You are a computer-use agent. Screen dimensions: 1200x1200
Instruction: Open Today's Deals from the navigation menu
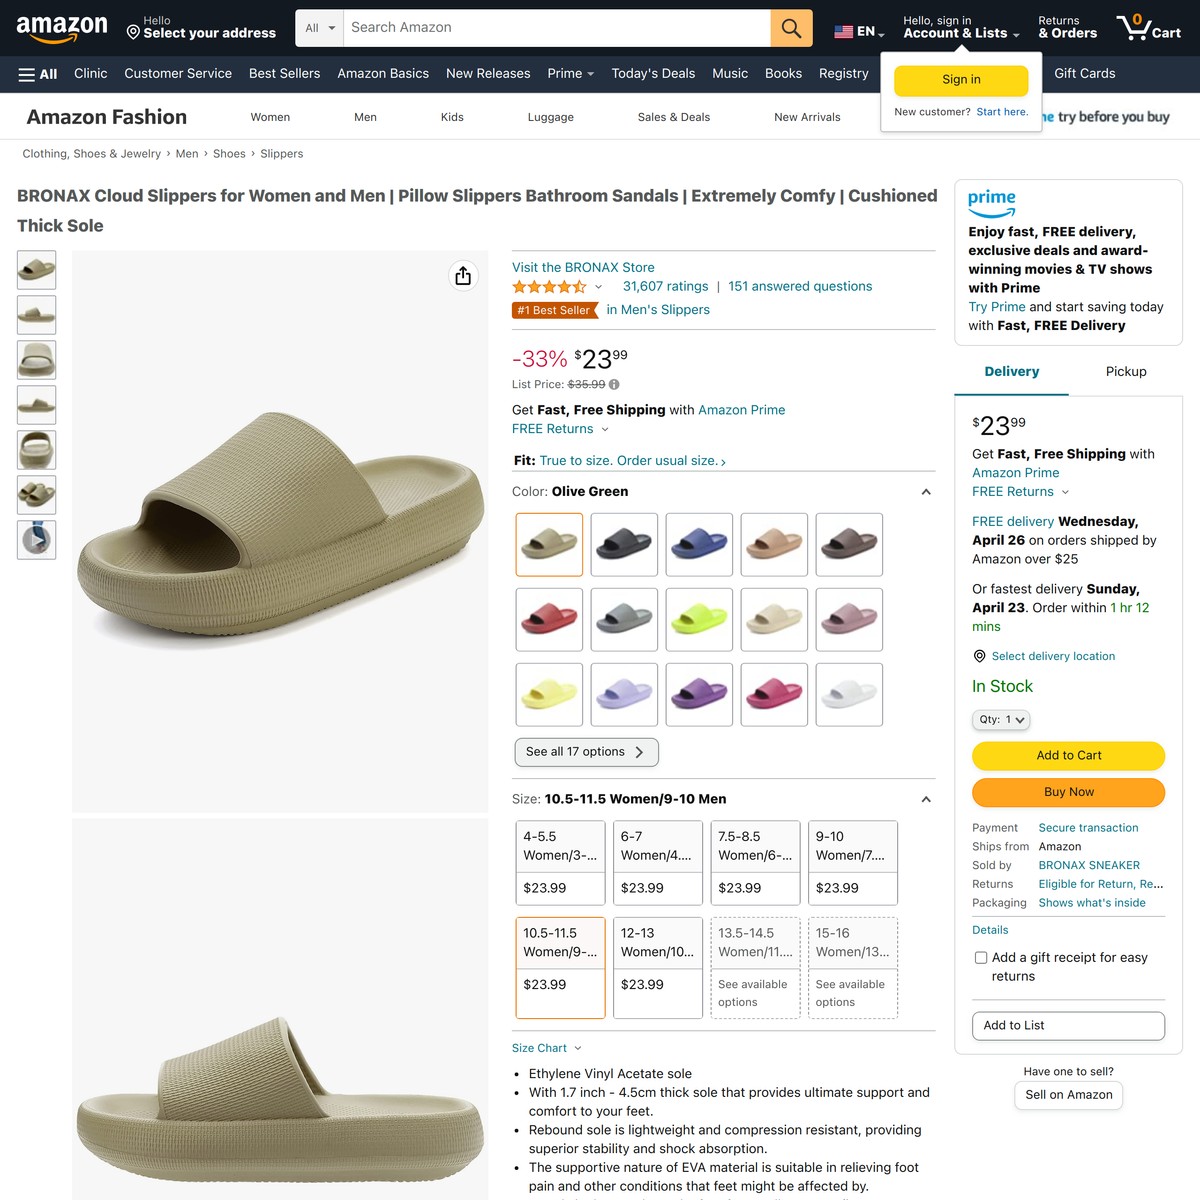click(653, 73)
